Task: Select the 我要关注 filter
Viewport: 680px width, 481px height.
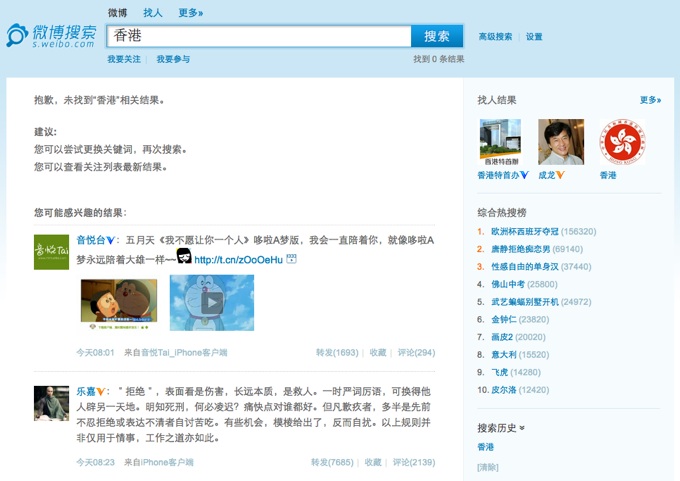Action: 124,59
